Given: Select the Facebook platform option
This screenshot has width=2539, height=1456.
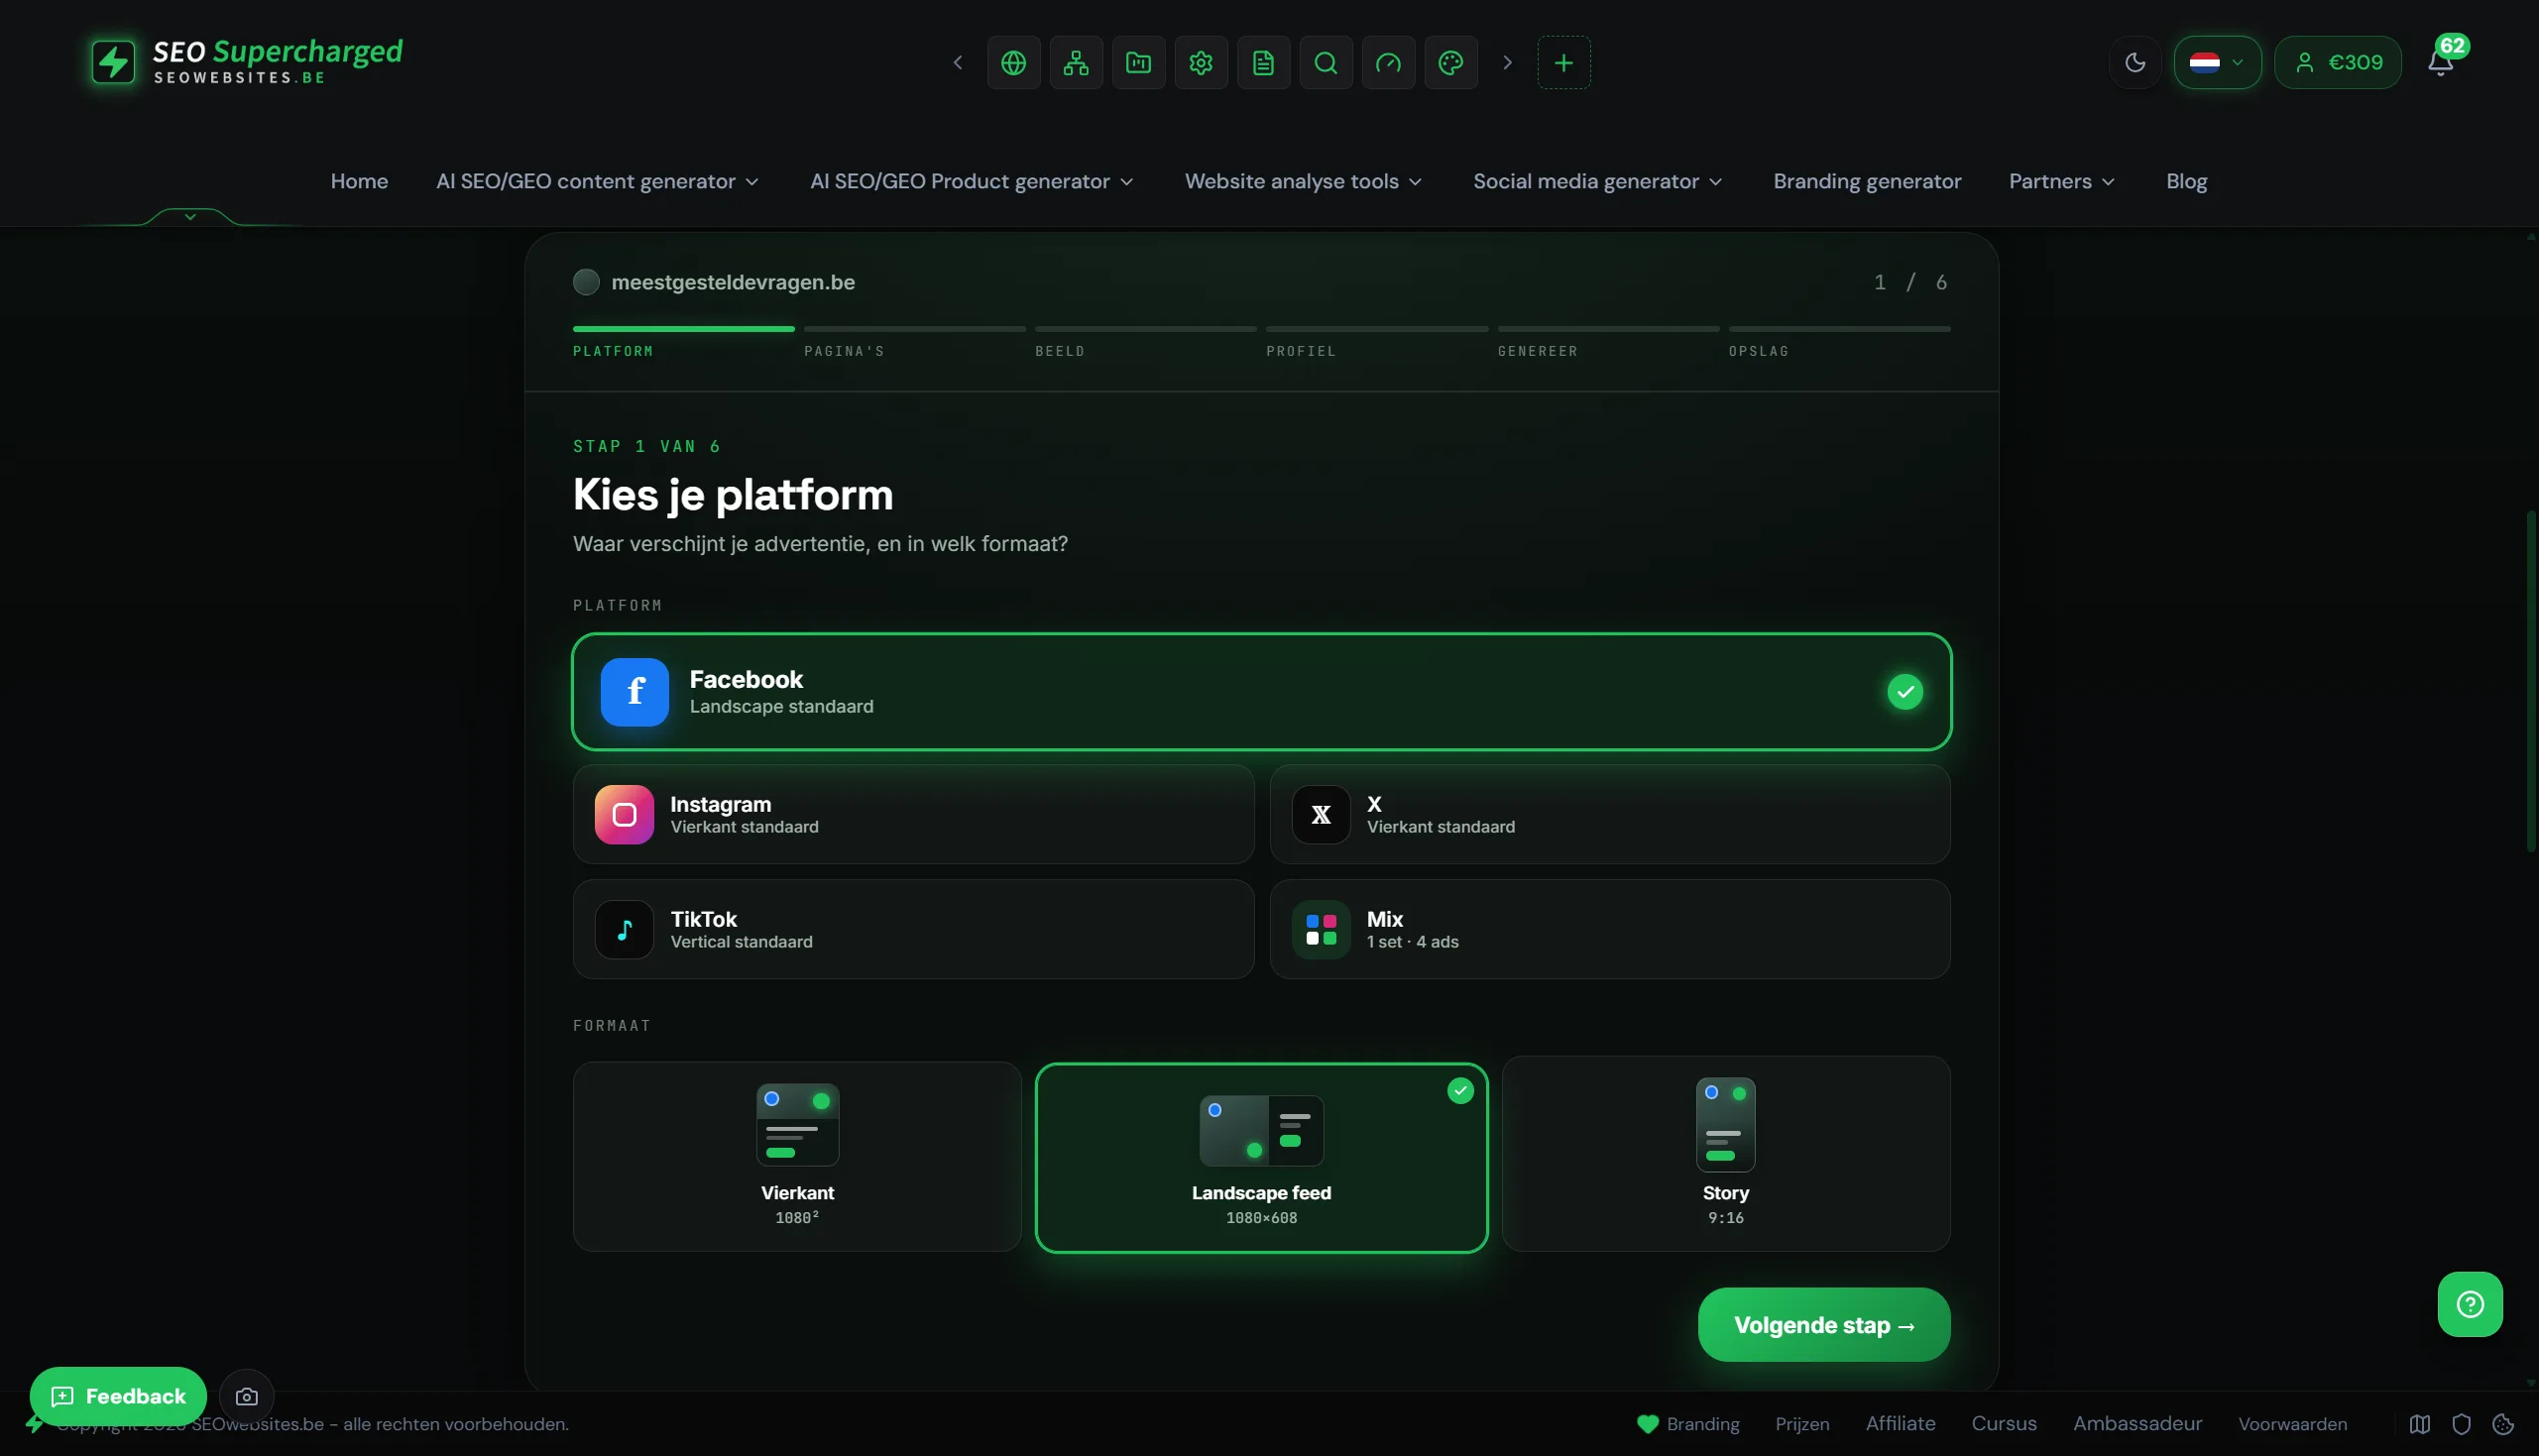Looking at the screenshot, I should pyautogui.click(x=1261, y=692).
